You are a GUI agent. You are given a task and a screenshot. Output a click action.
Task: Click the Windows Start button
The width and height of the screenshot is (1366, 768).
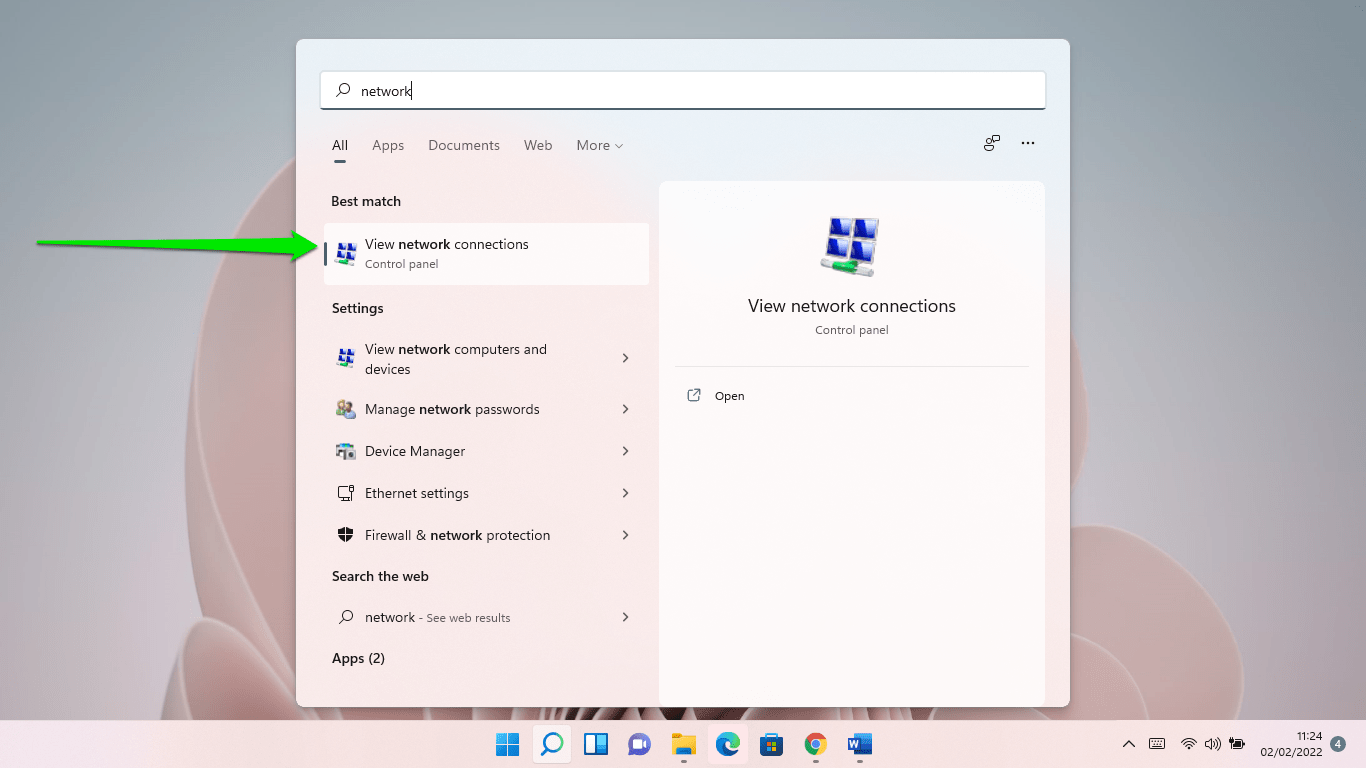pyautogui.click(x=508, y=744)
